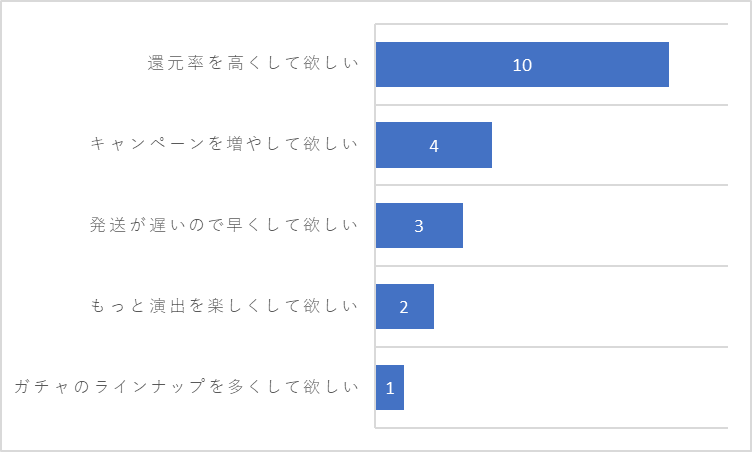Click the bottom border line of plot area
The height and width of the screenshot is (452, 752).
pos(552,427)
